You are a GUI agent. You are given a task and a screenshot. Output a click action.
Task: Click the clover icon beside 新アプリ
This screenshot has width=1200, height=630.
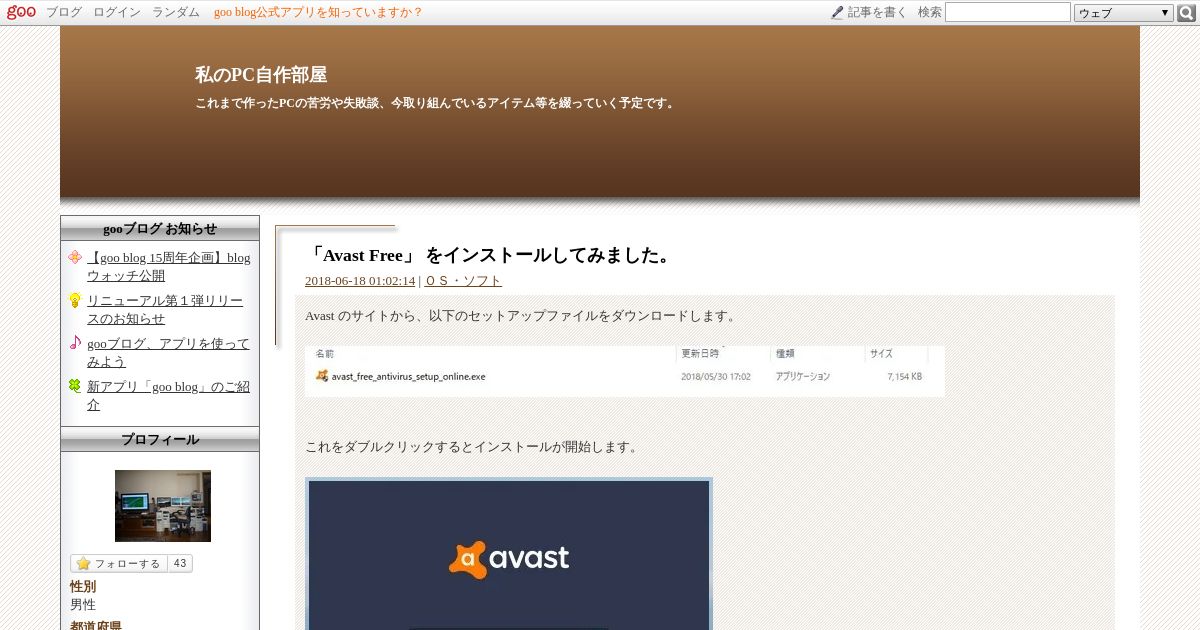click(75, 386)
